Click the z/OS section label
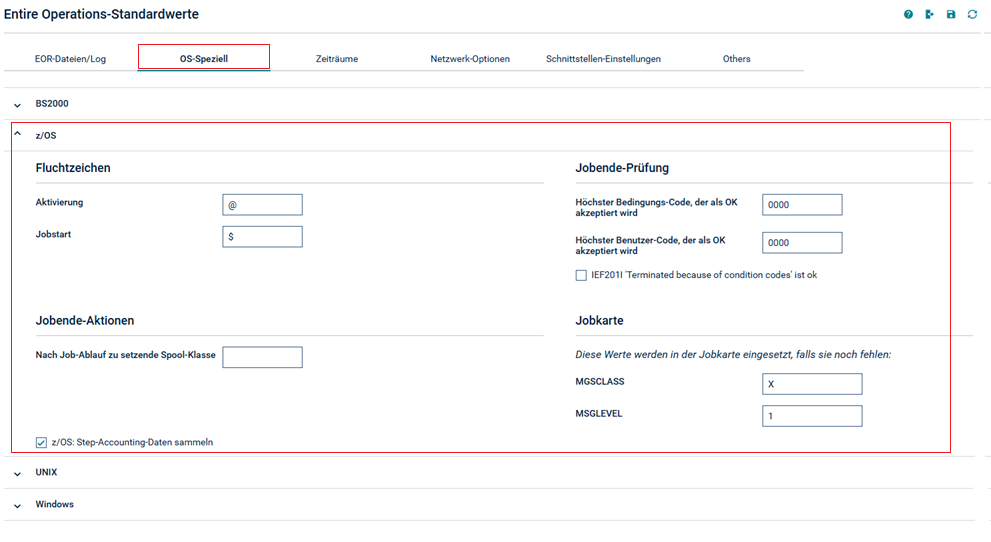The image size is (991, 542). click(x=46, y=136)
